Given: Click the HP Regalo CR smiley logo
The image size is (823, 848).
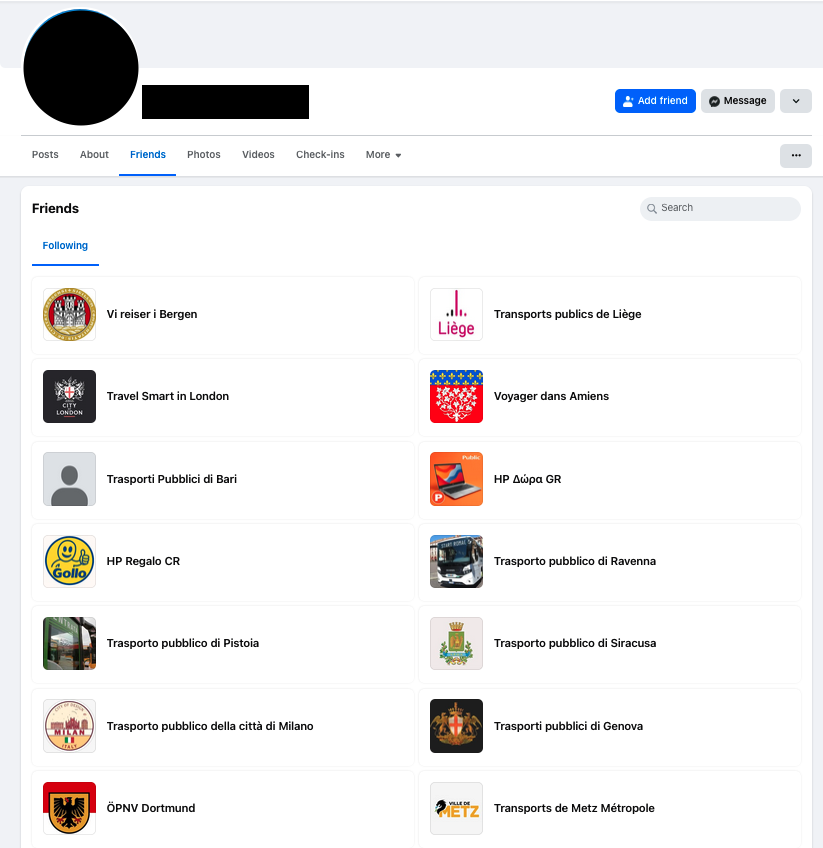Looking at the screenshot, I should (69, 561).
